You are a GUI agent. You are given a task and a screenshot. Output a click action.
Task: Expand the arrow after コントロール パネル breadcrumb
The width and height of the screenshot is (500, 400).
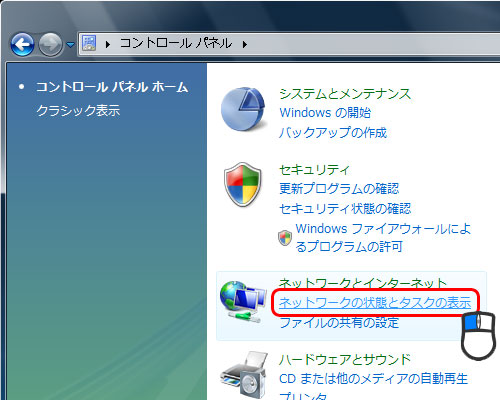(245, 44)
